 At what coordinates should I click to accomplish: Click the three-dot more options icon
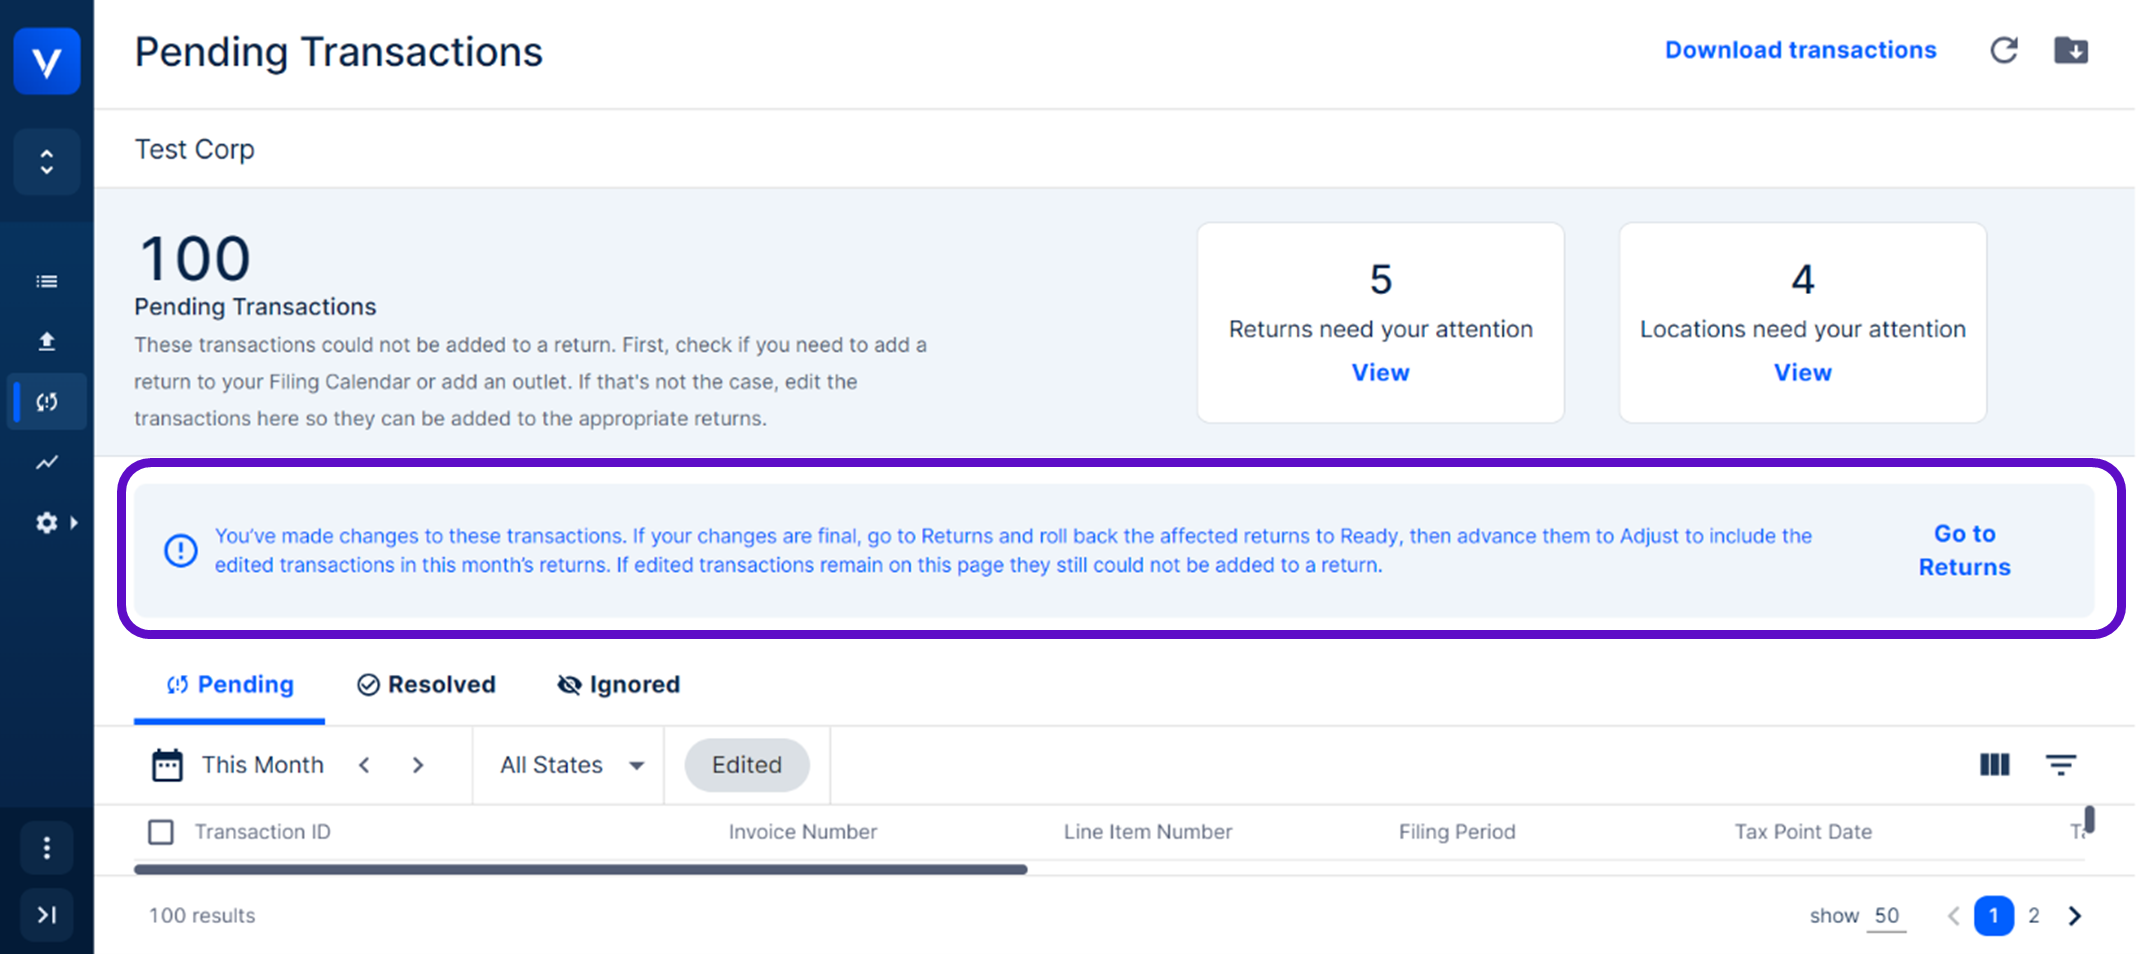(47, 848)
